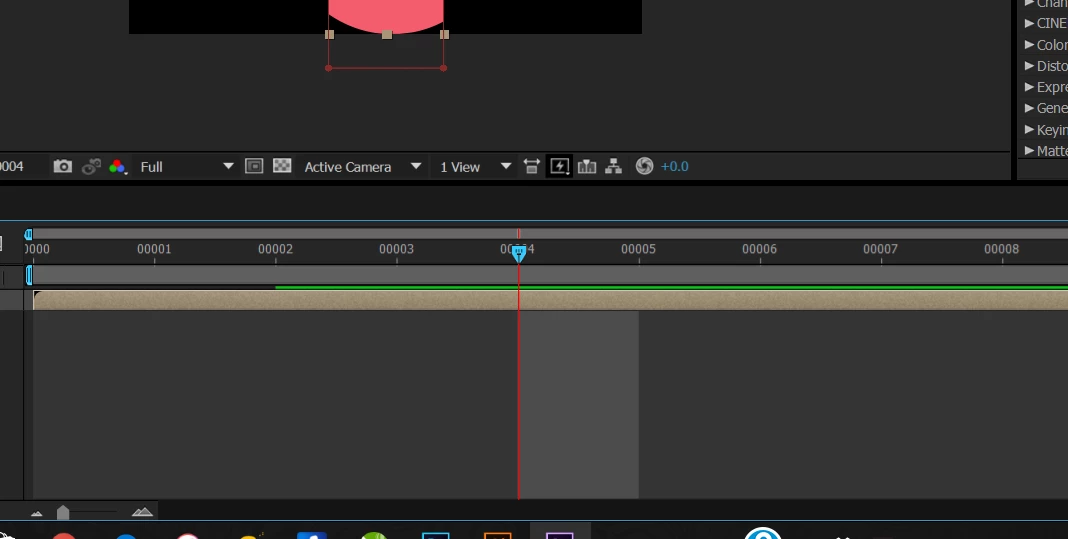The width and height of the screenshot is (1068, 539).
Task: Click the bottom-center layer transform handle
Action: pos(387,35)
